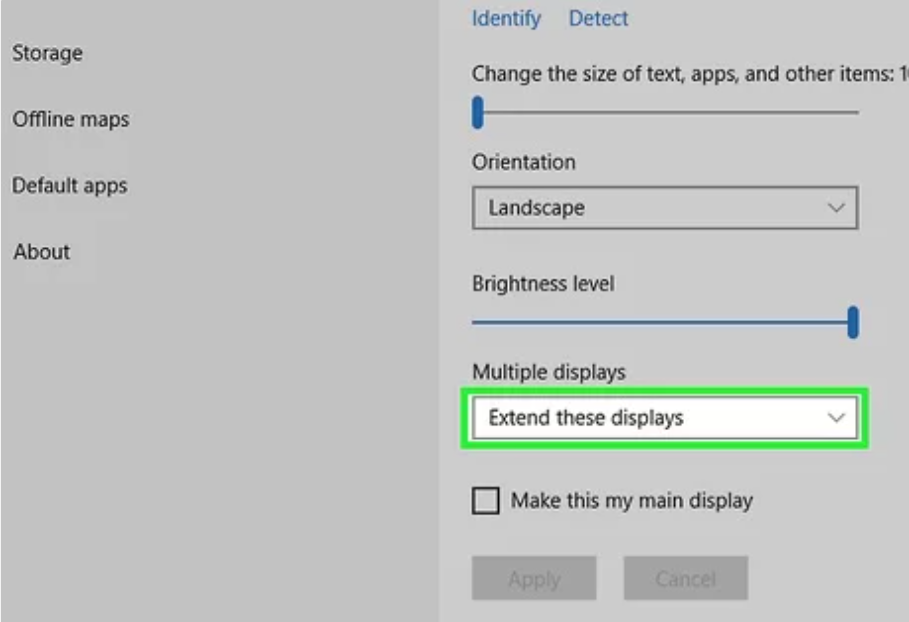Go to Default apps settings
The height and width of the screenshot is (622, 909).
[x=70, y=185]
